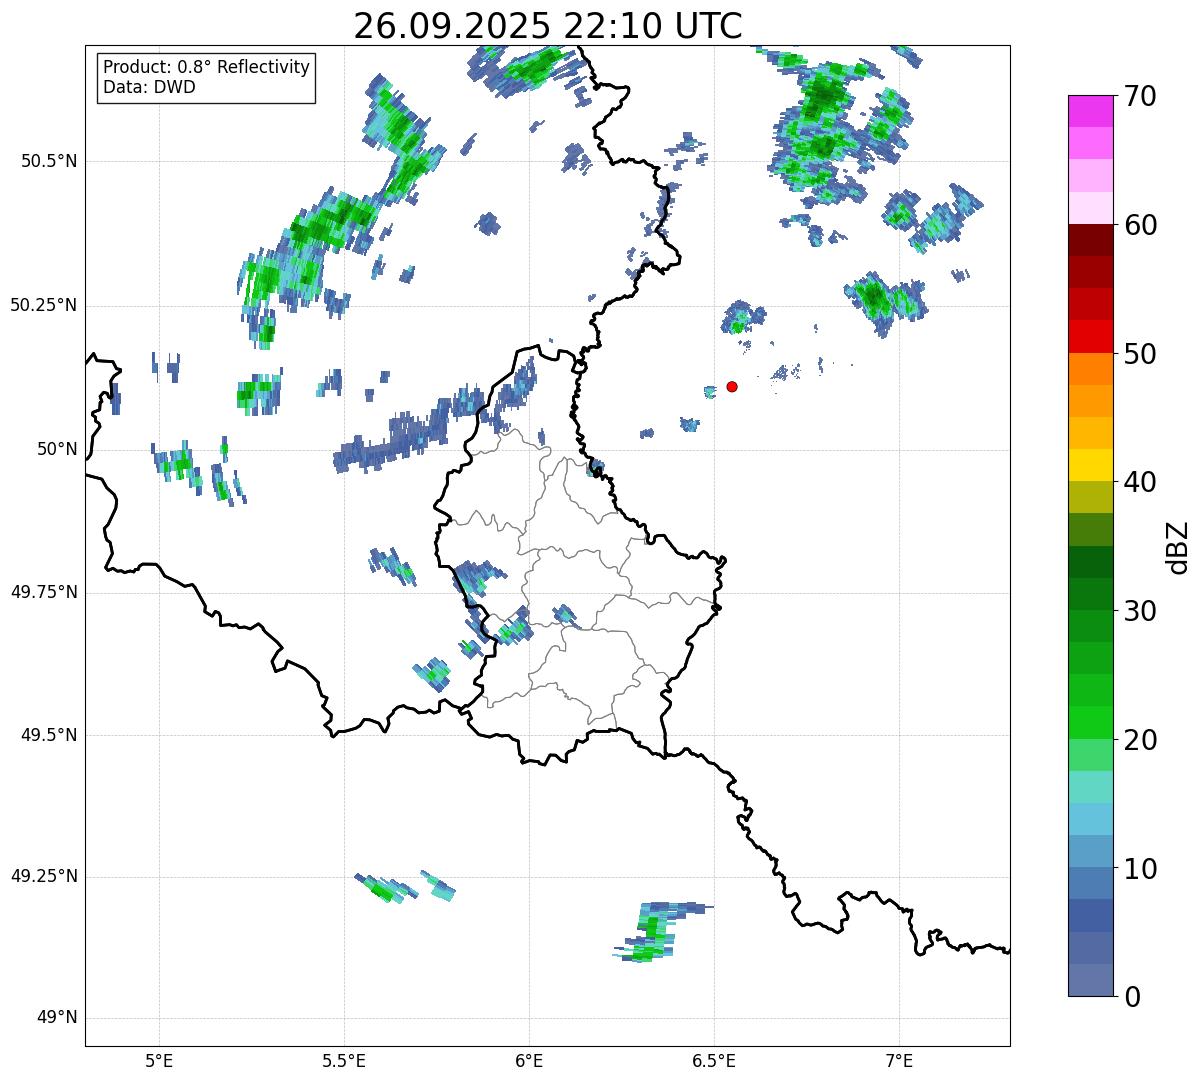Click the bright green colorbar segment above 20
1202x1081 pixels.
pyautogui.click(x=1090, y=723)
